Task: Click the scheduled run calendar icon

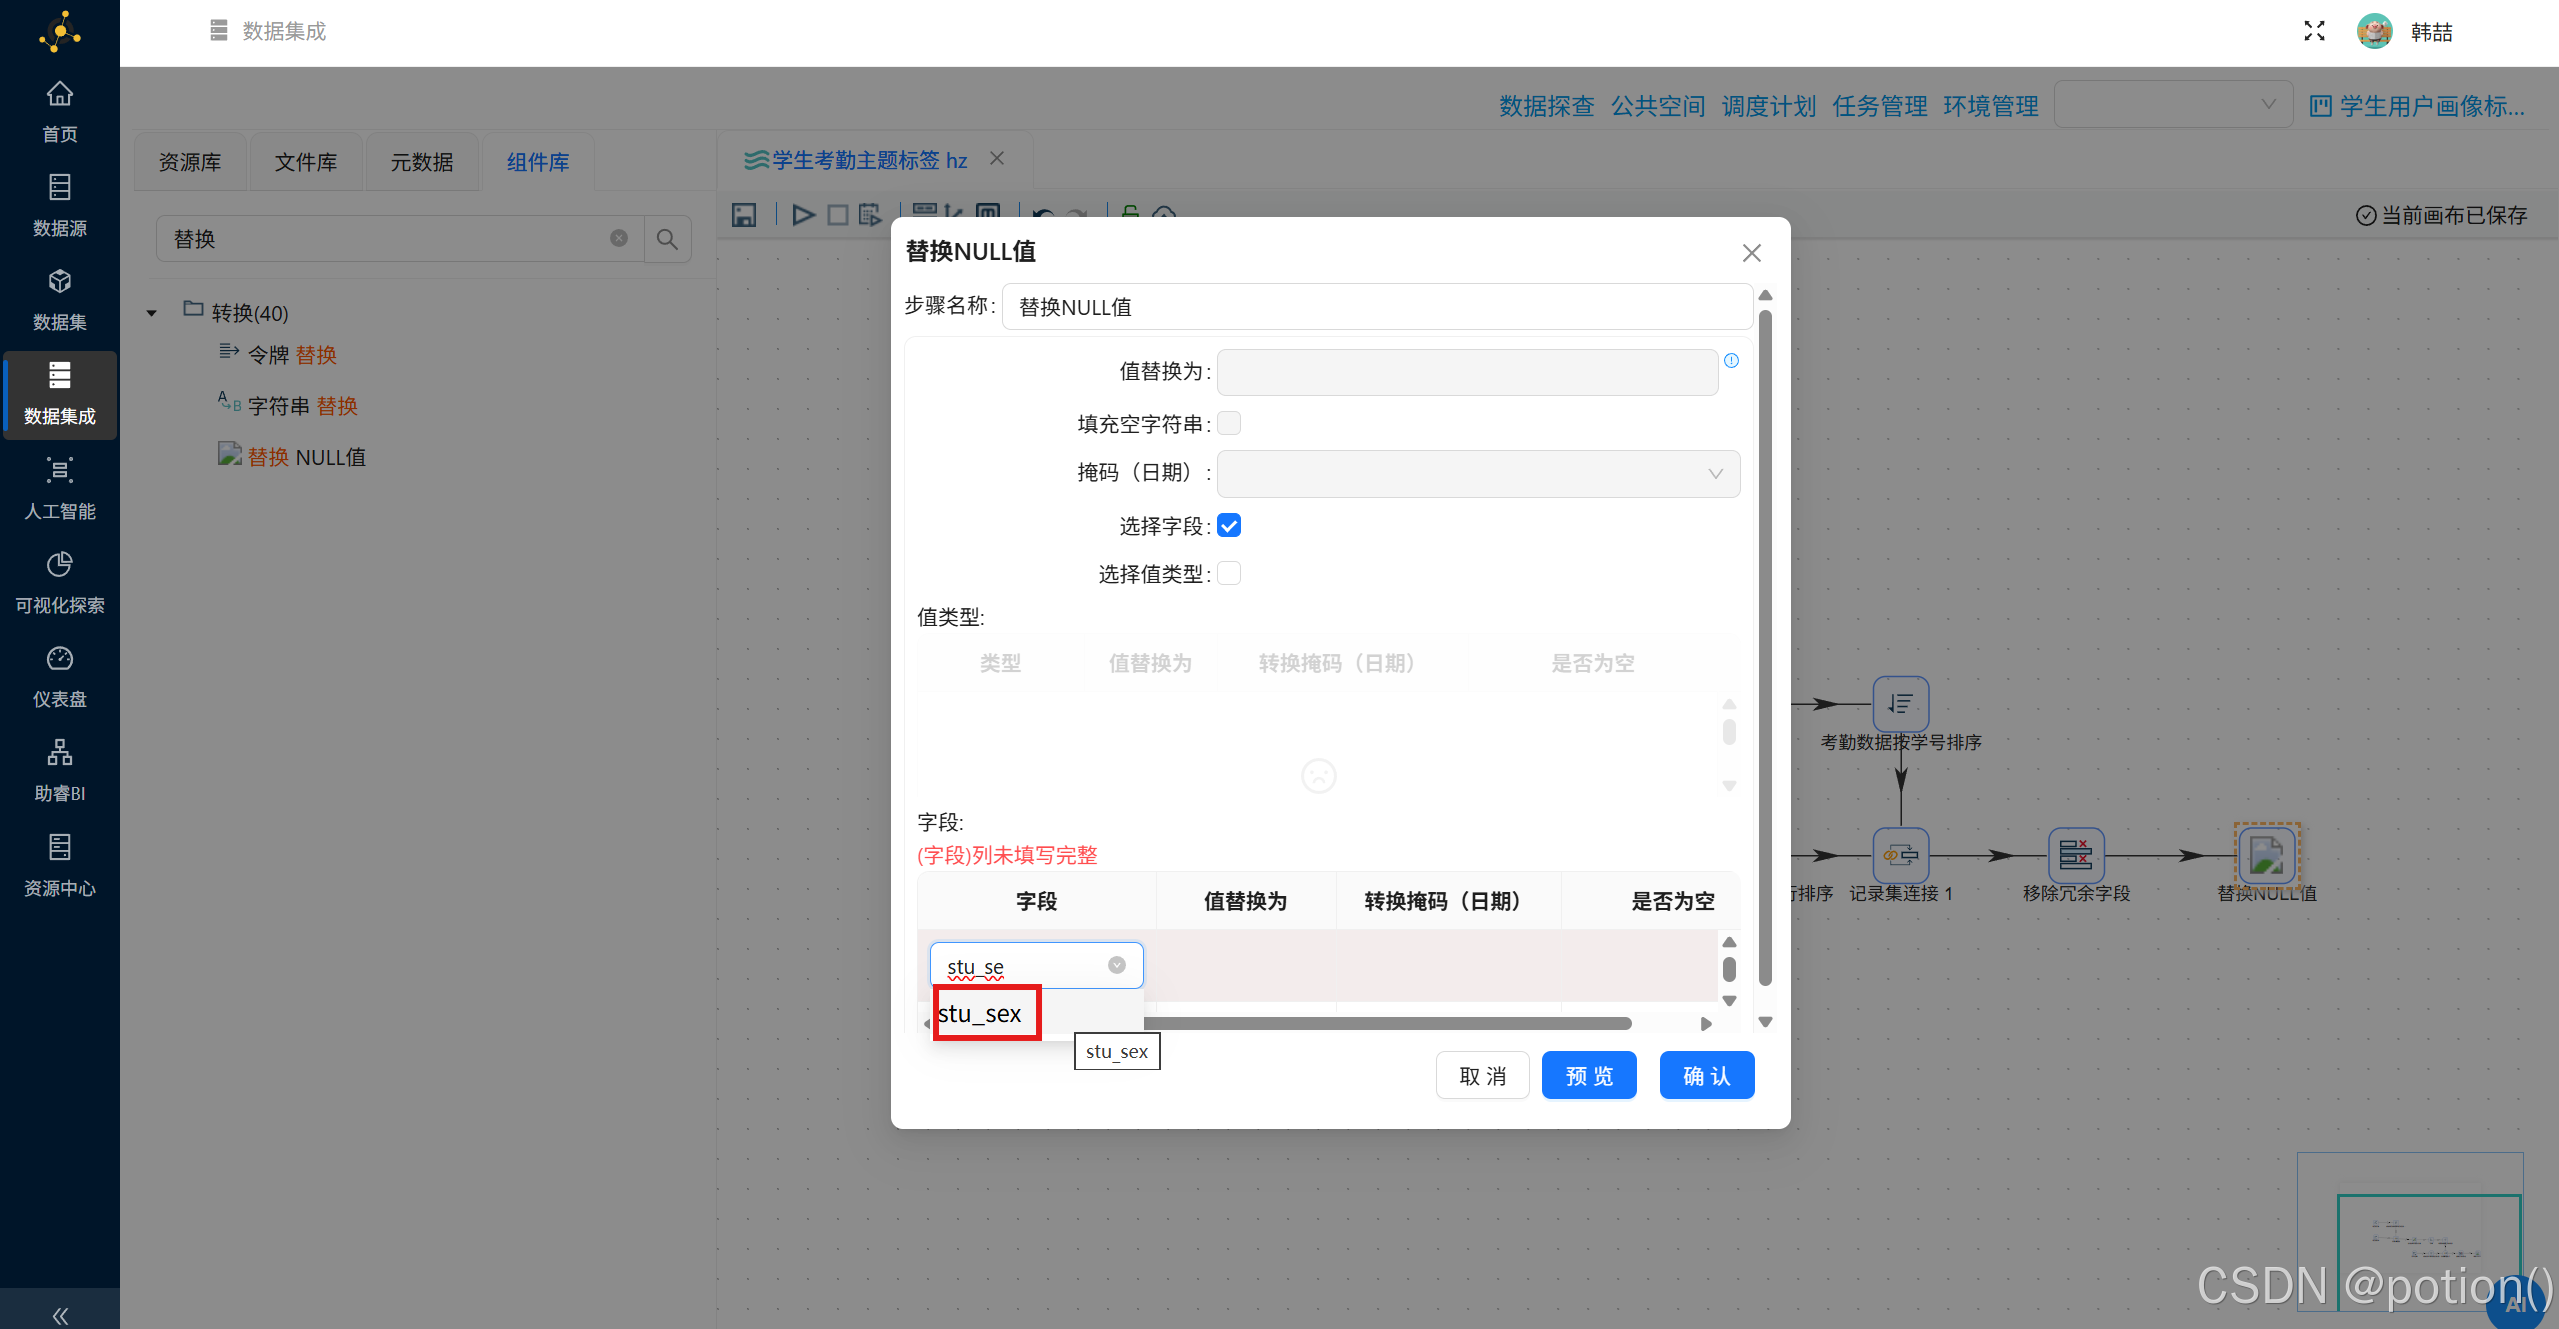Action: point(870,214)
